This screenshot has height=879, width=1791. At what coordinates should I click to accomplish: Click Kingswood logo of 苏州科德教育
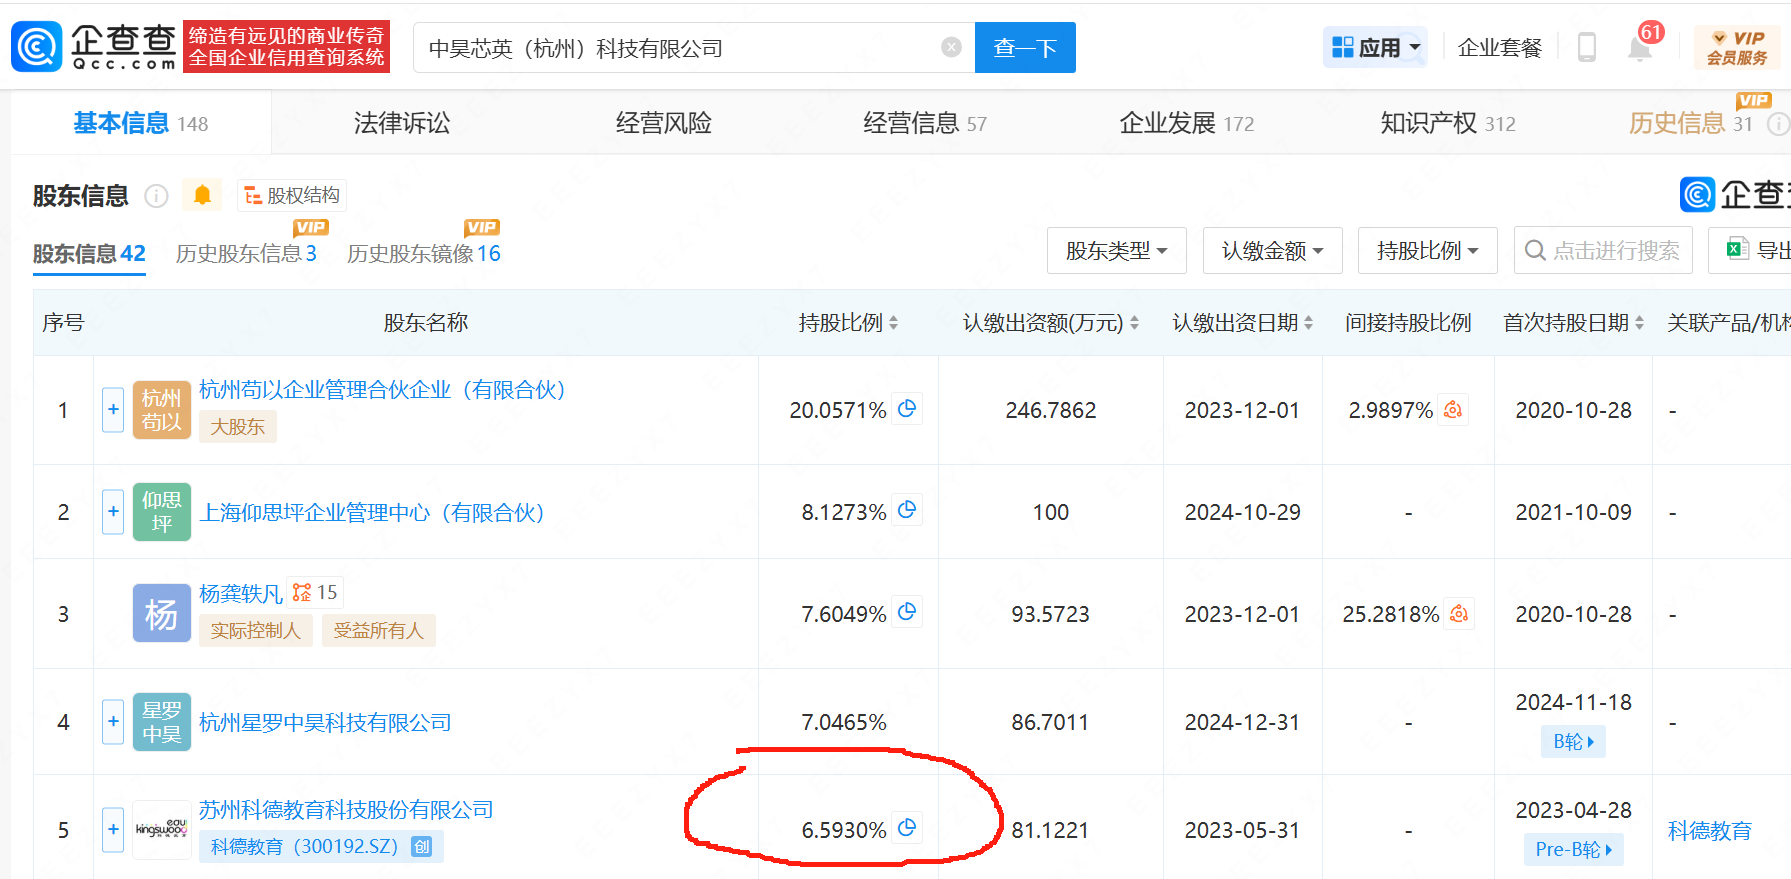pyautogui.click(x=161, y=830)
